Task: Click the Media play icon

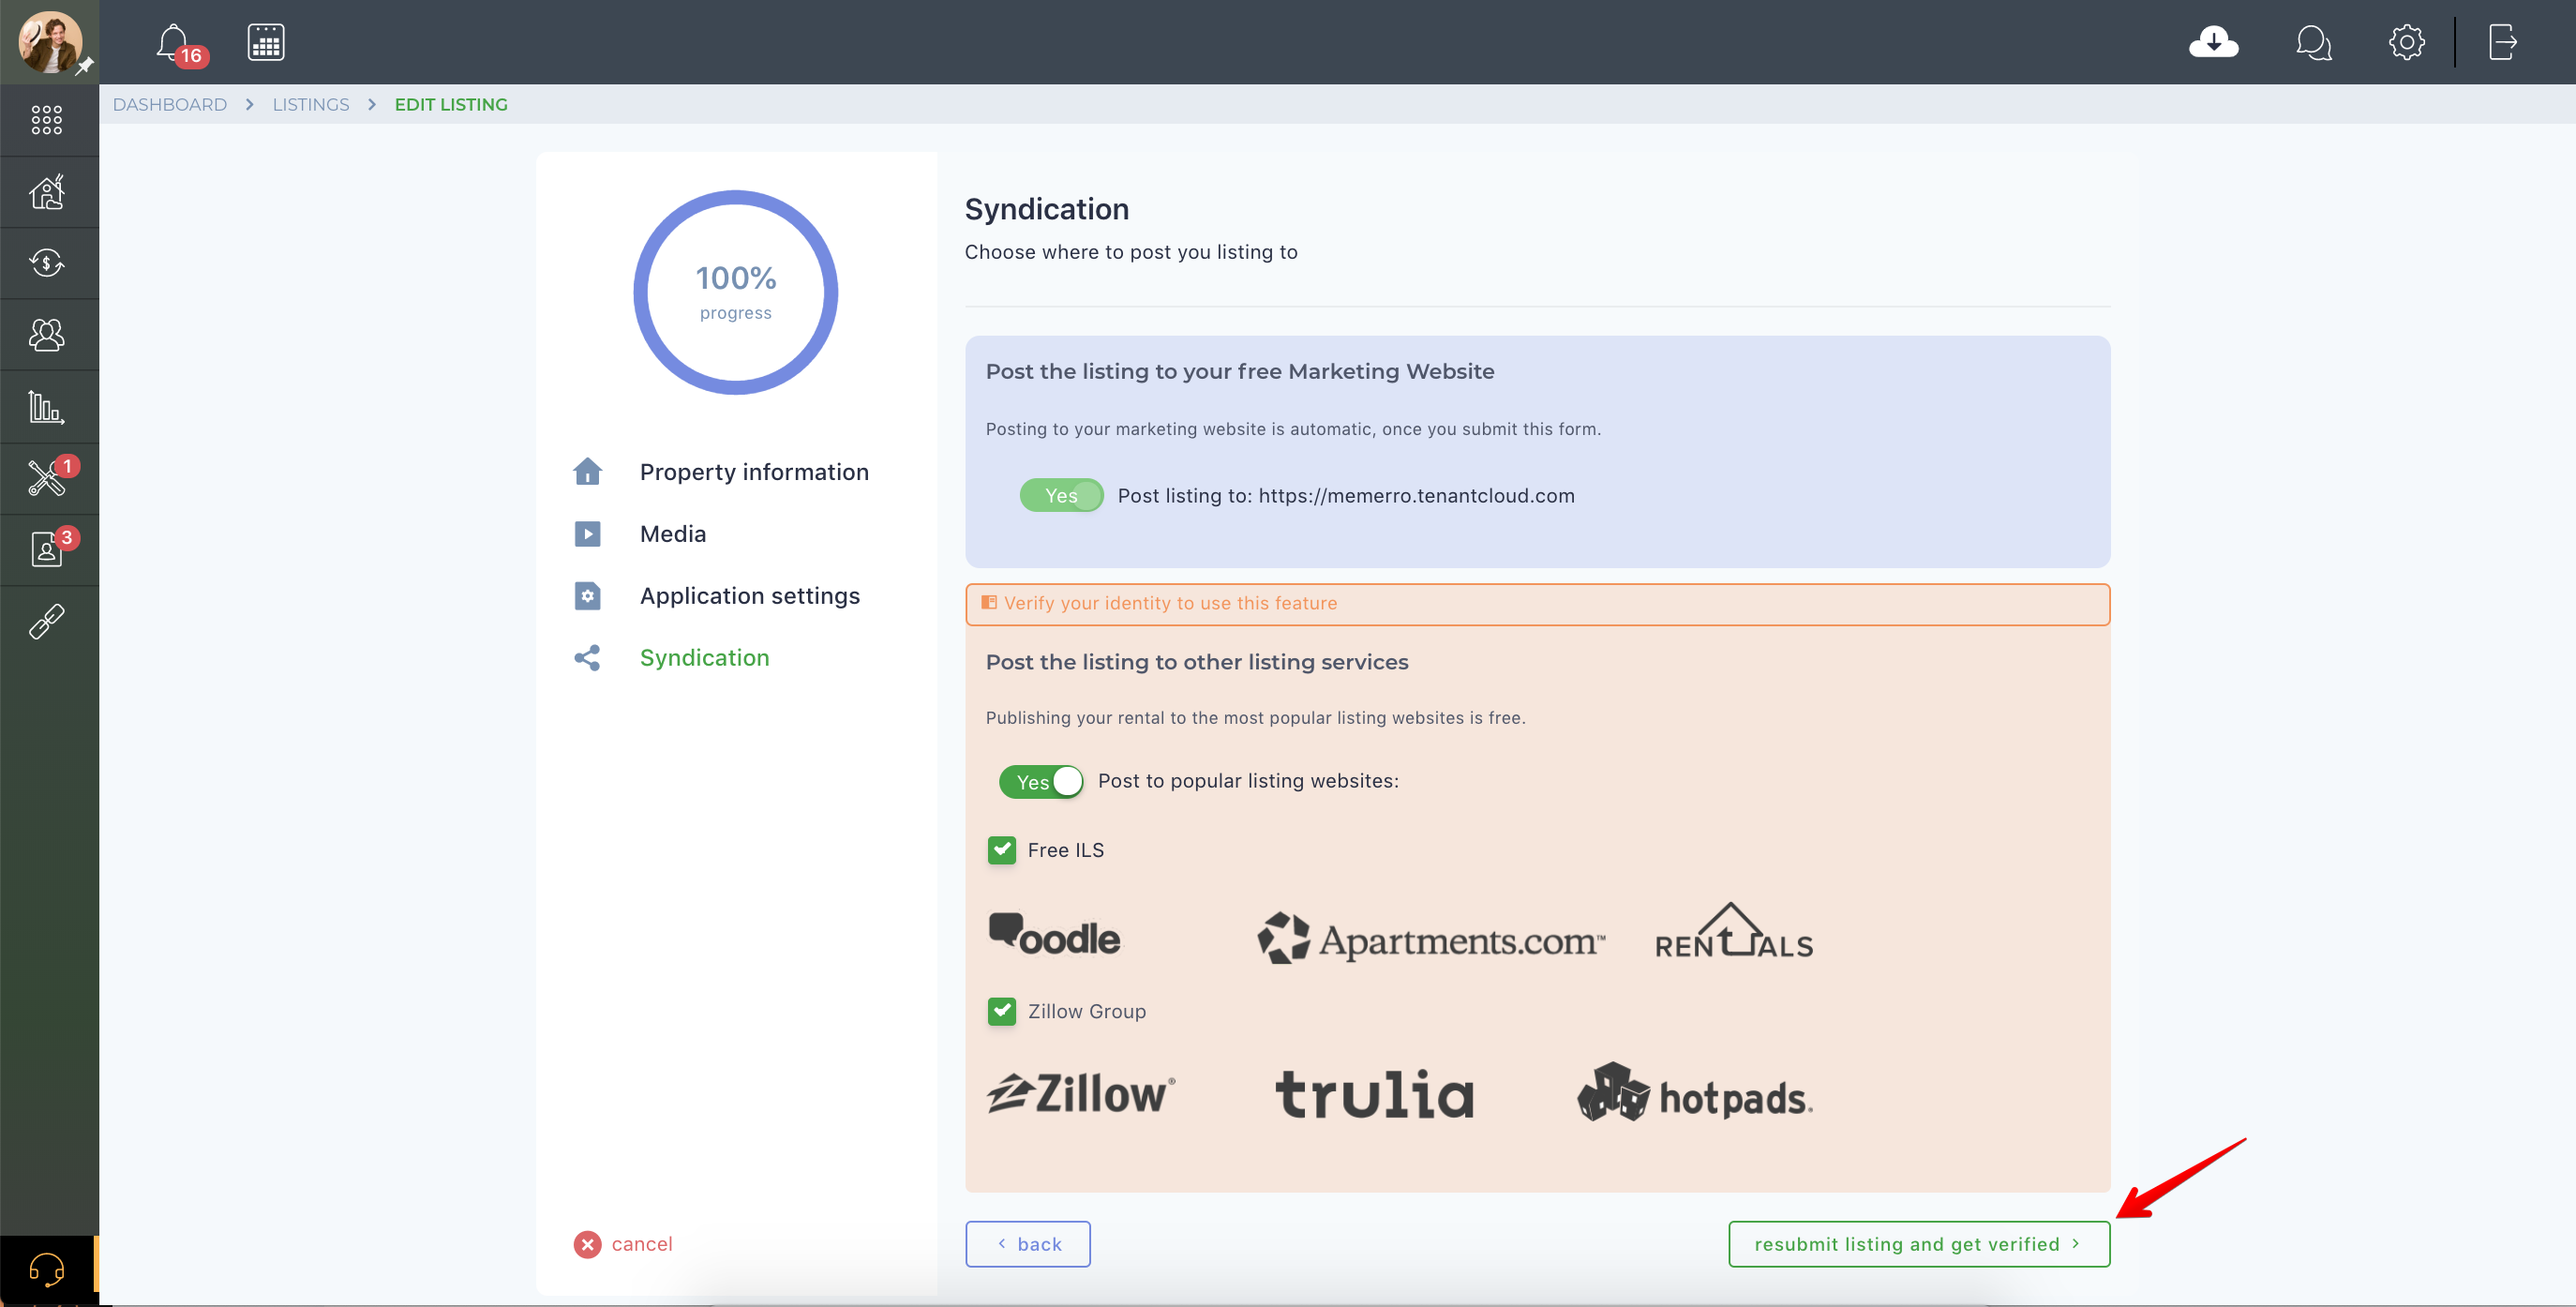Action: (x=587, y=533)
